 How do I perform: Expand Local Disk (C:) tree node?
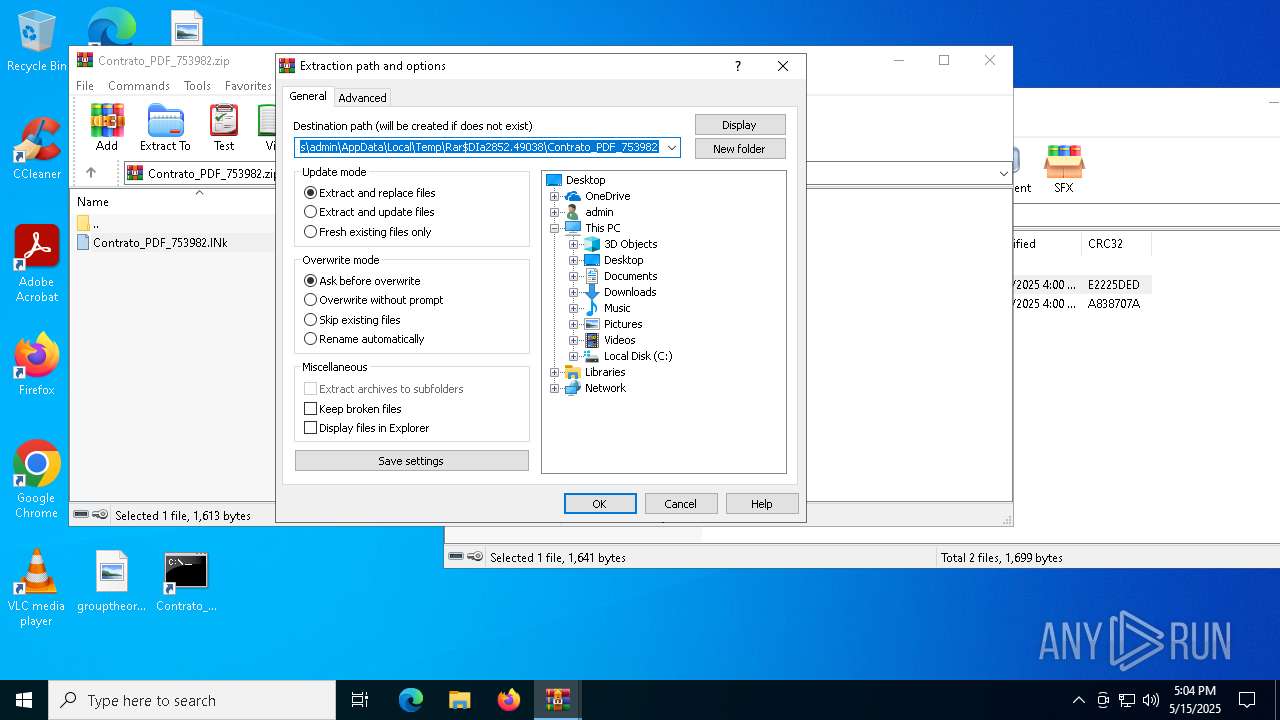(x=574, y=356)
